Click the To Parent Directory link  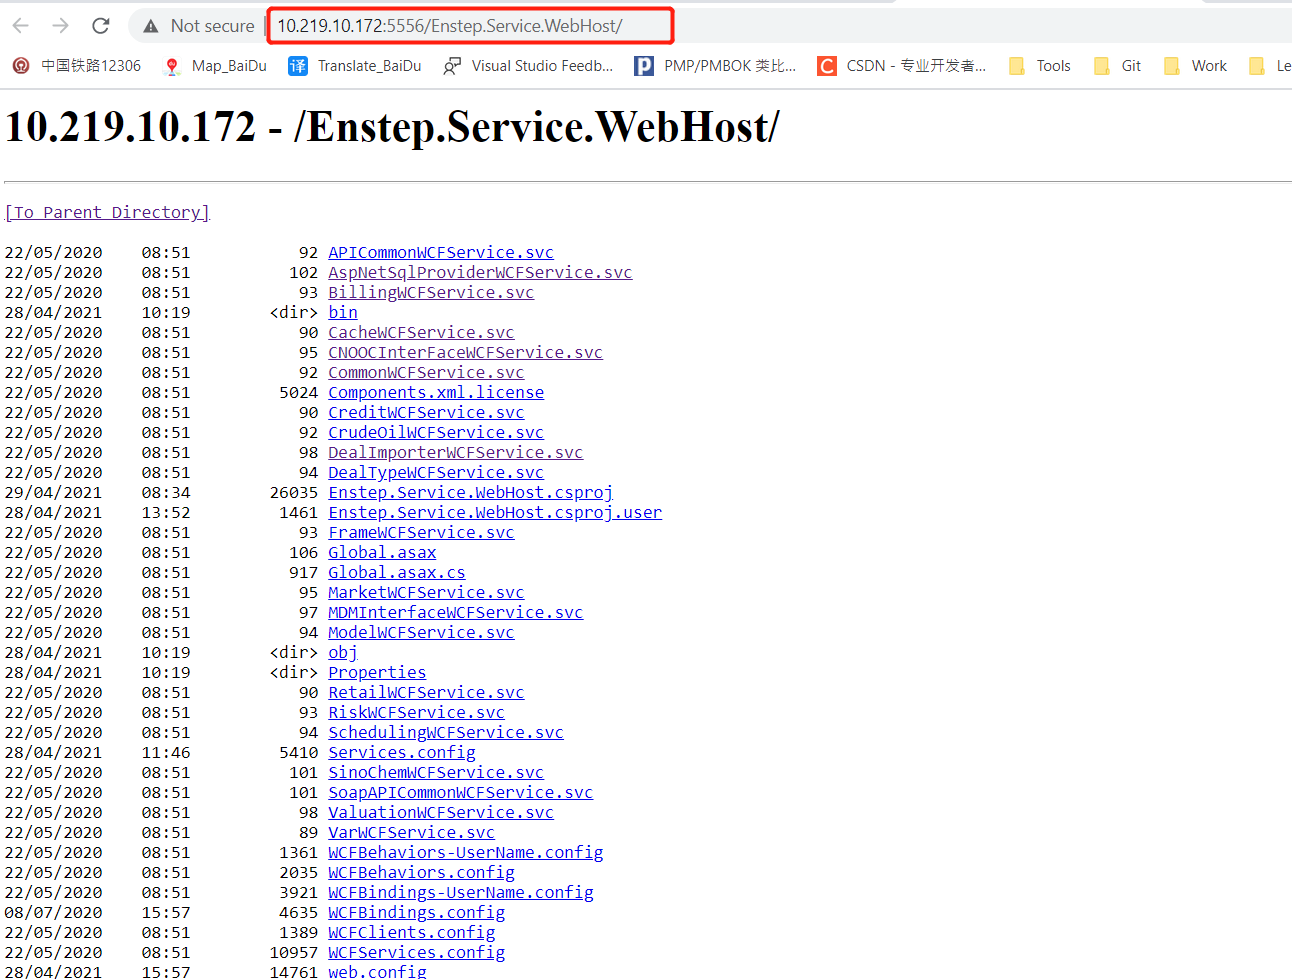coord(106,212)
